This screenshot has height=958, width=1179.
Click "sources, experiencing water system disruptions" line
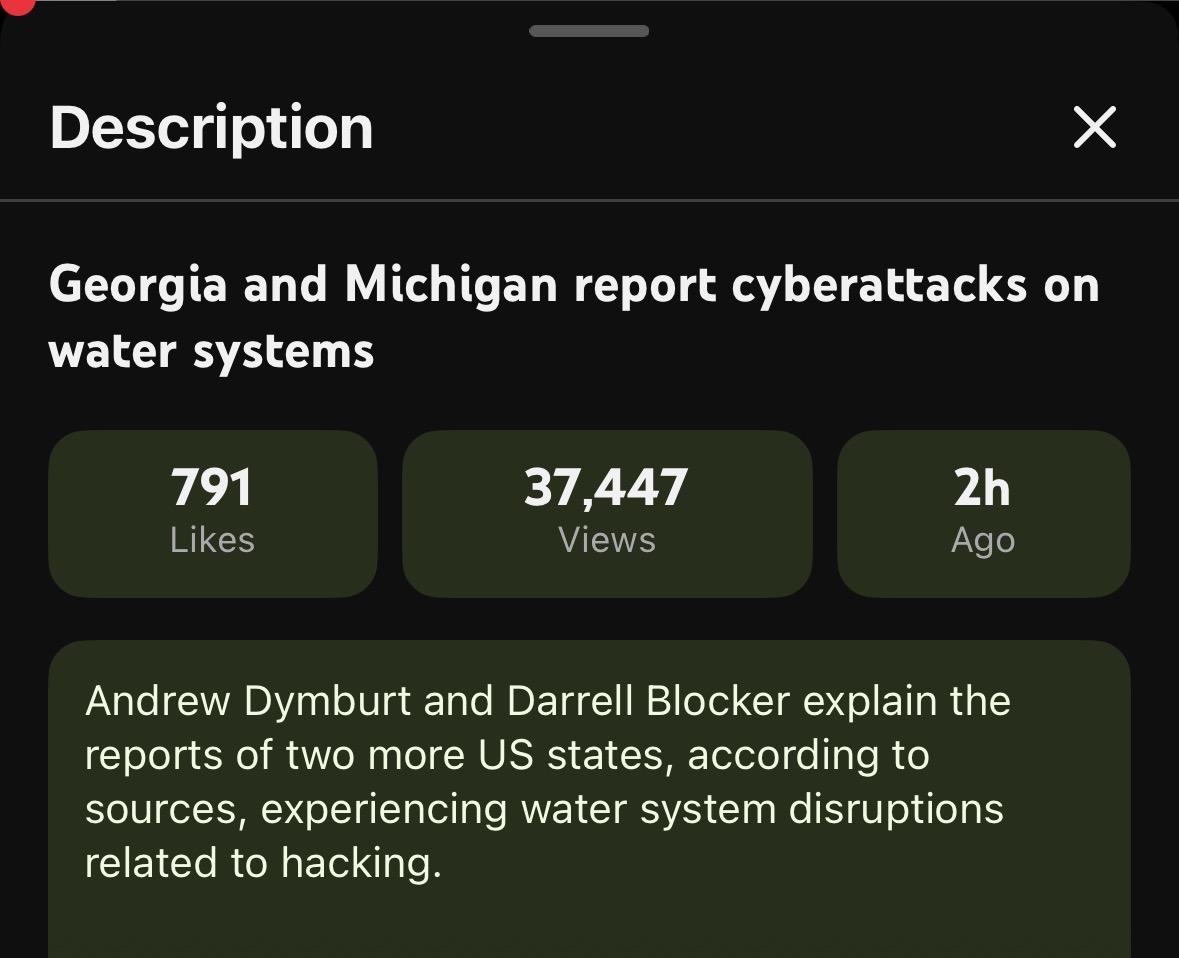point(544,809)
